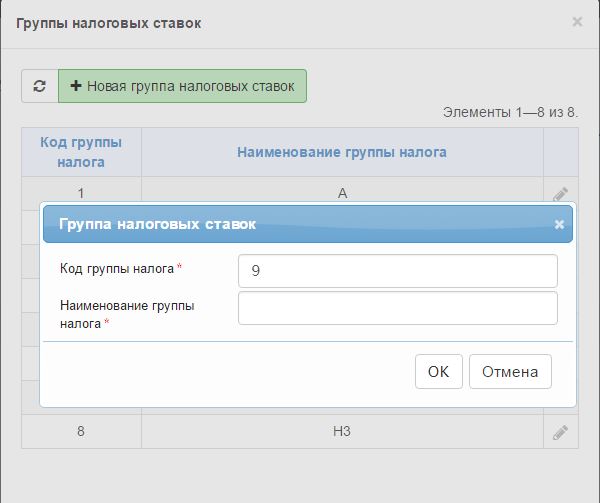Edit row 1 'A' with pencil icon

click(560, 194)
